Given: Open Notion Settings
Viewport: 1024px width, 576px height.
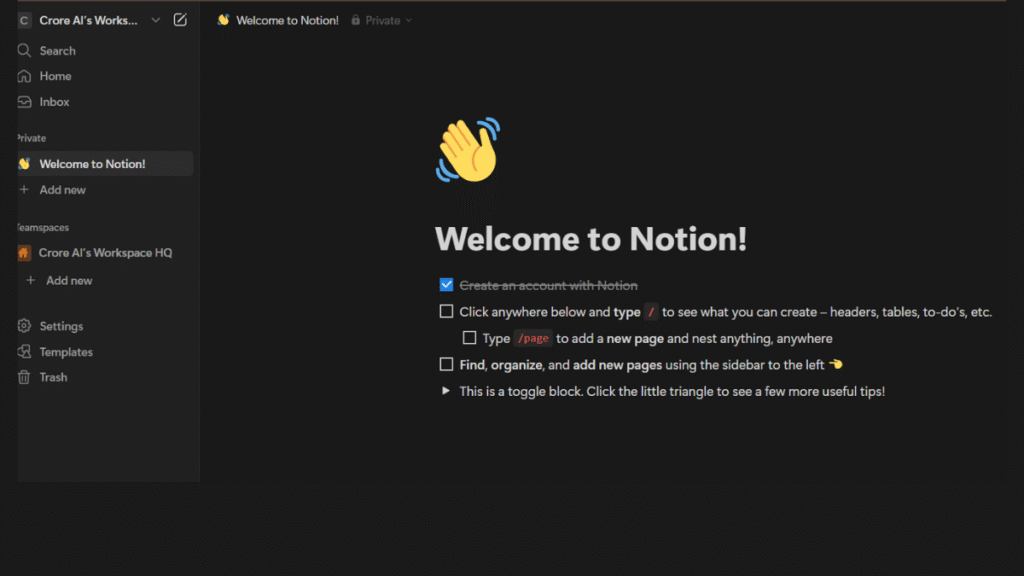Looking at the screenshot, I should click(58, 325).
